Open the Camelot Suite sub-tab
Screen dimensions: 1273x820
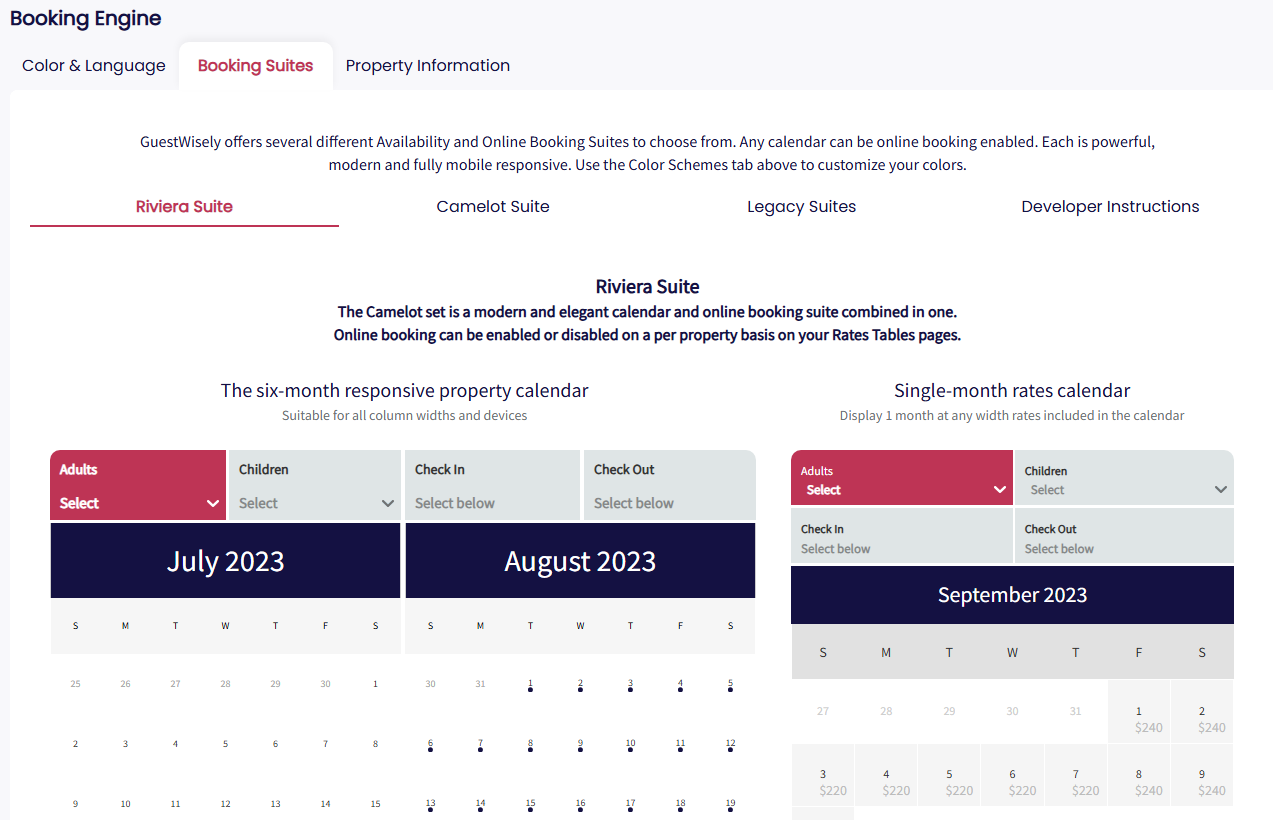[493, 207]
